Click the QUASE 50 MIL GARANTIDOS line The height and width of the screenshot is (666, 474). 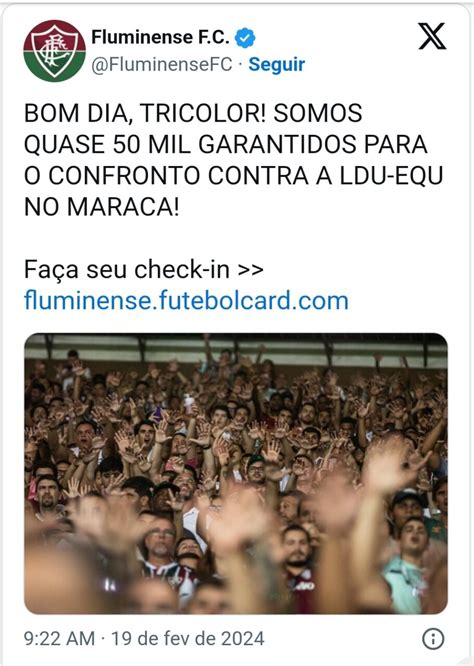226,144
